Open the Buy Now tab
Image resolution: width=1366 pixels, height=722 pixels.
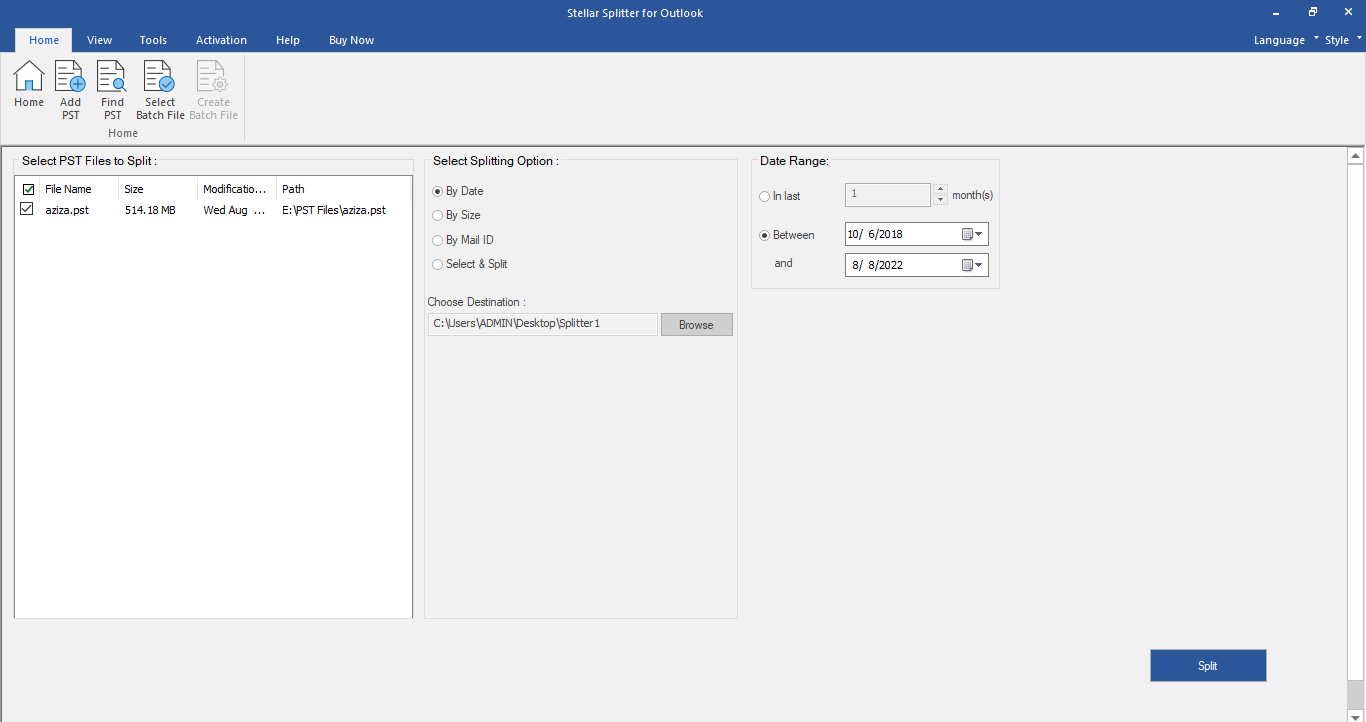click(x=351, y=40)
